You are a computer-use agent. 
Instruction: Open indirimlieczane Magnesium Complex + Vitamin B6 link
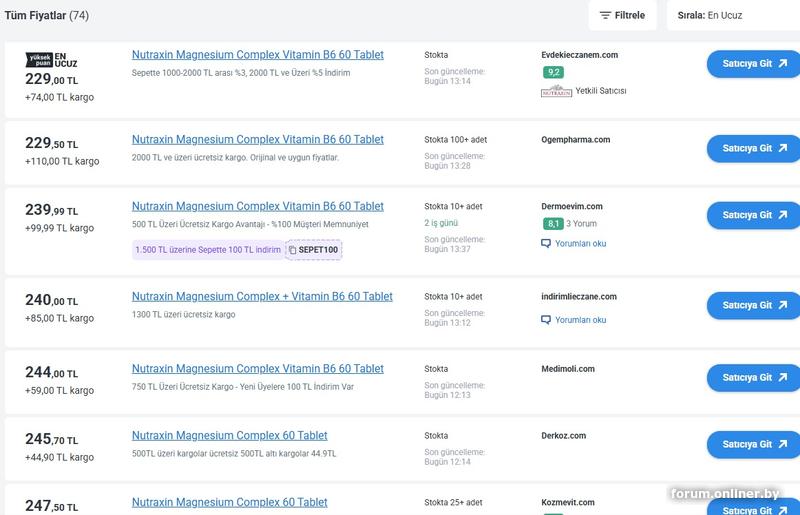[262, 297]
